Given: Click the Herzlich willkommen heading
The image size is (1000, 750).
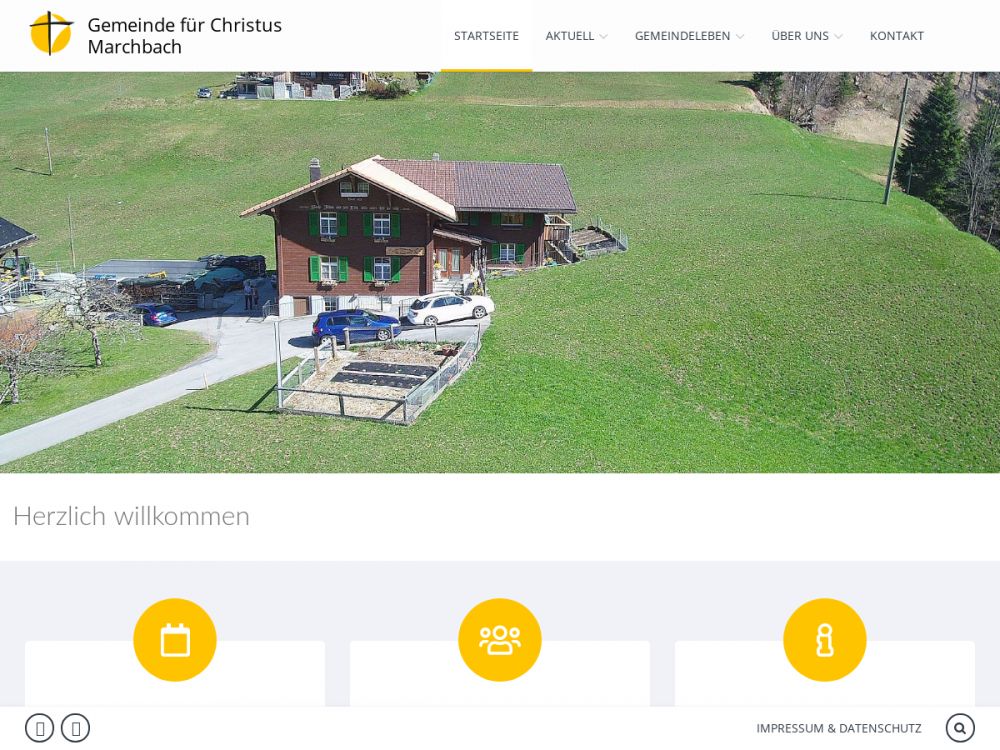Looking at the screenshot, I should pyautogui.click(x=131, y=516).
